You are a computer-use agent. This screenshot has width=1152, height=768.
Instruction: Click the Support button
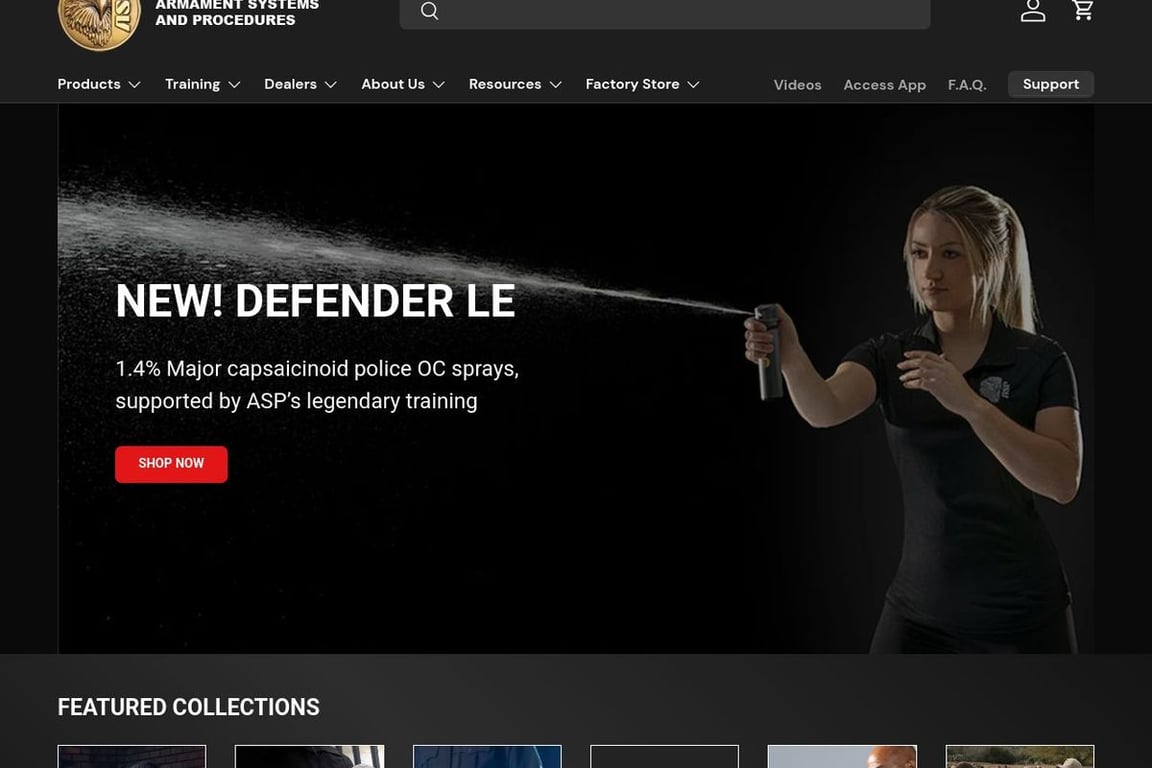point(1051,85)
